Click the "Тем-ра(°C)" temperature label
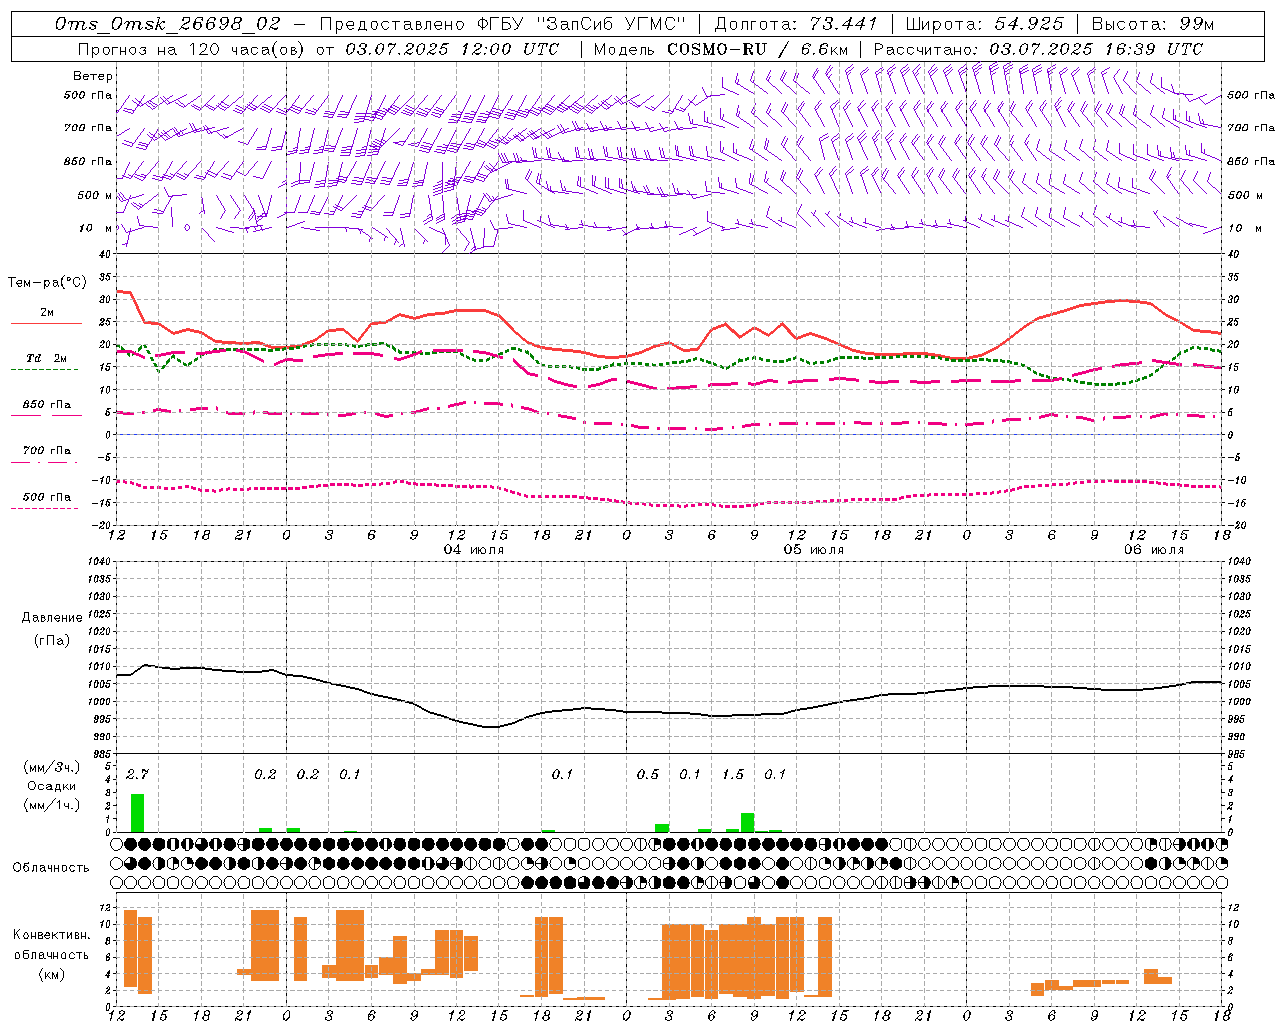Image resolution: width=1280 pixels, height=1024 pixels. pos(48,283)
